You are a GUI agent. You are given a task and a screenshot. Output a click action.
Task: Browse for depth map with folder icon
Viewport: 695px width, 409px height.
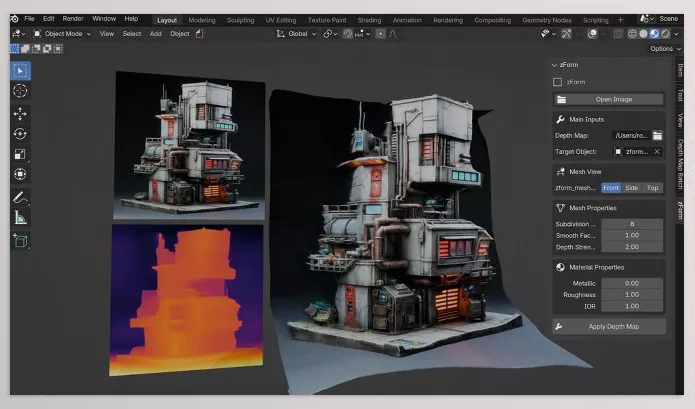657,135
